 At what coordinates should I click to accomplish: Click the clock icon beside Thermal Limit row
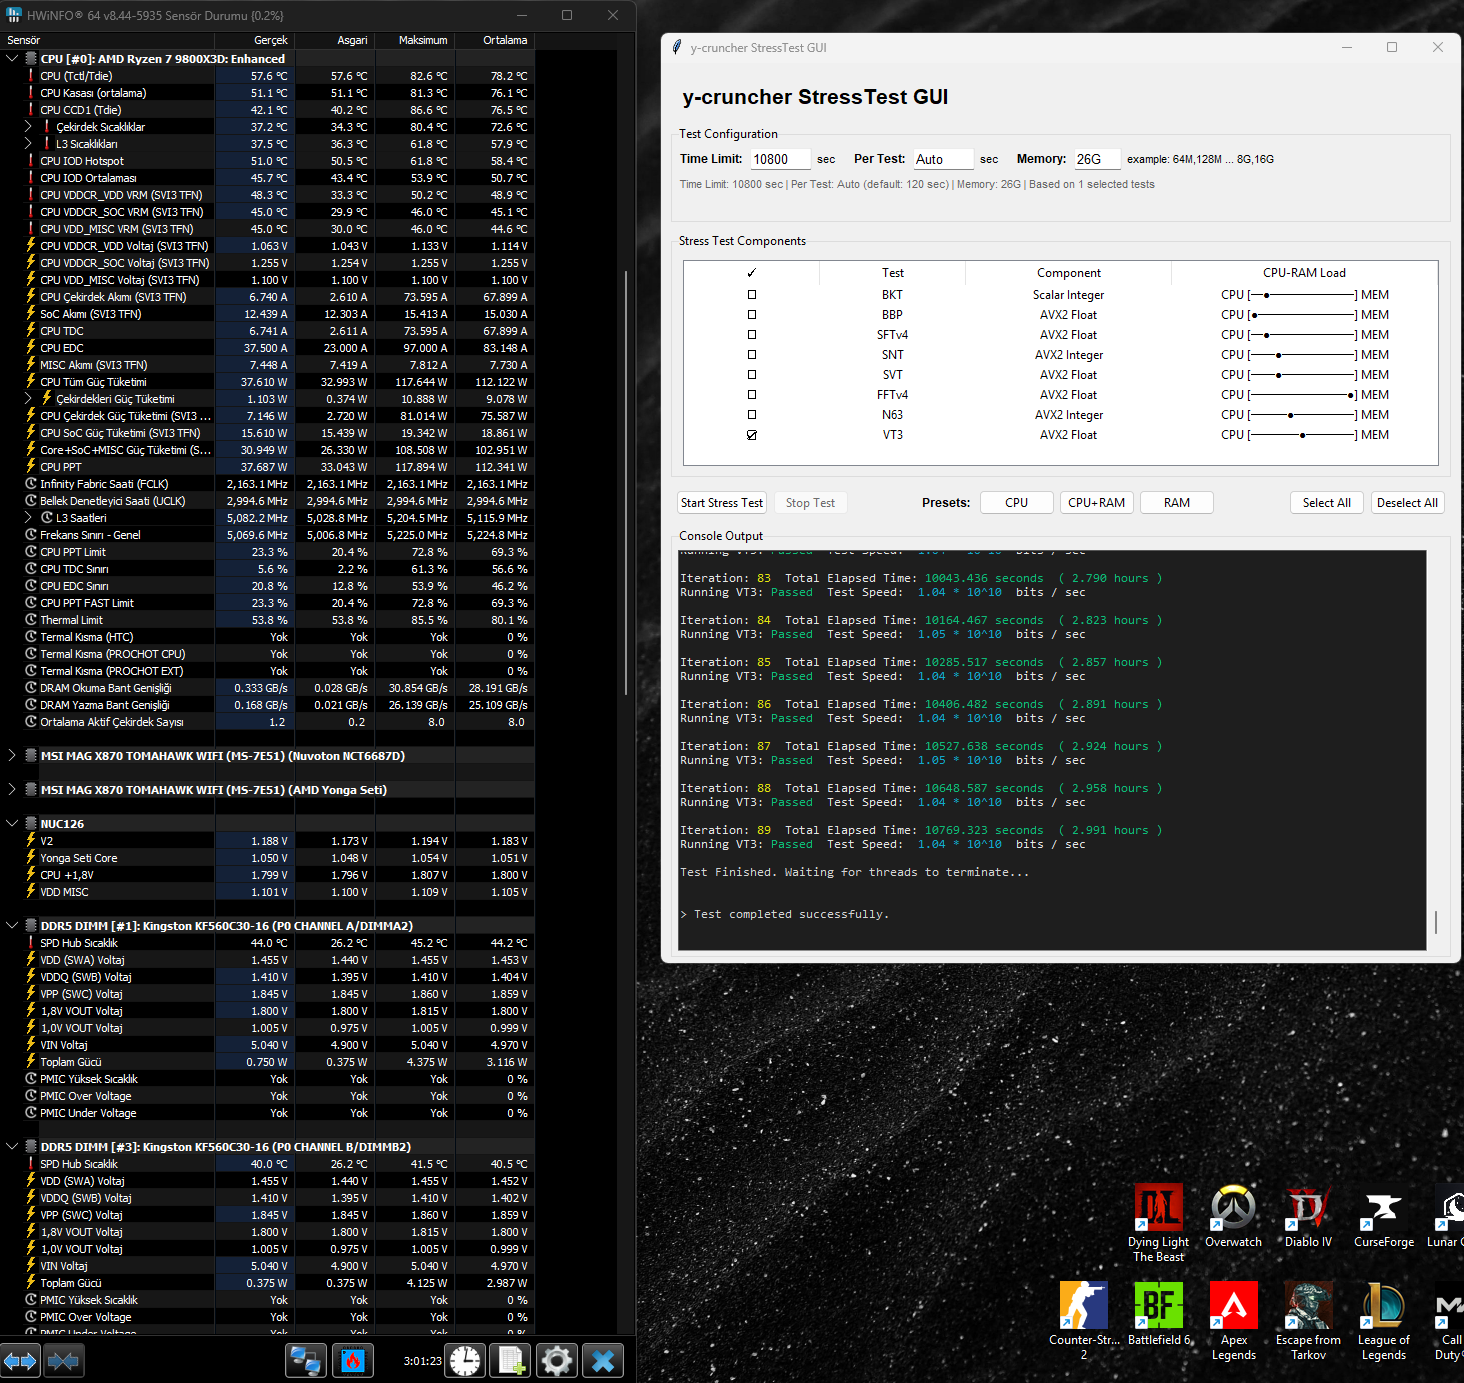(x=31, y=620)
